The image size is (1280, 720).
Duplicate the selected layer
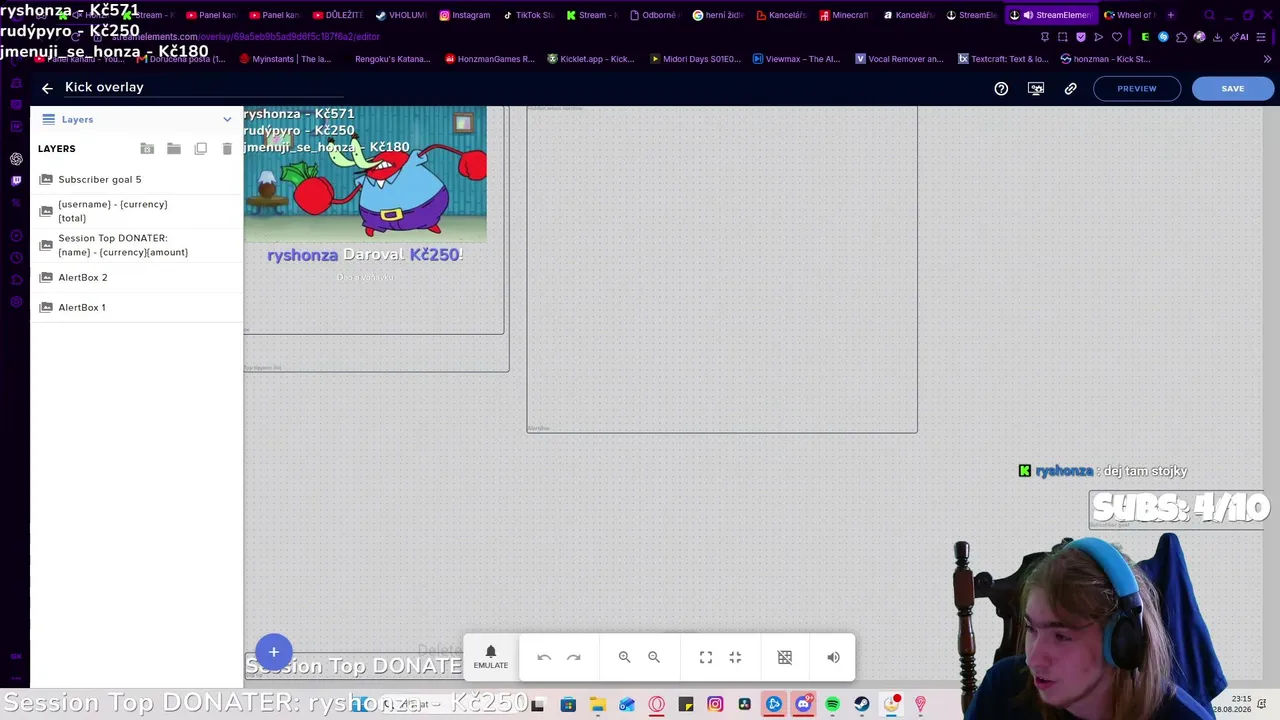tap(201, 149)
